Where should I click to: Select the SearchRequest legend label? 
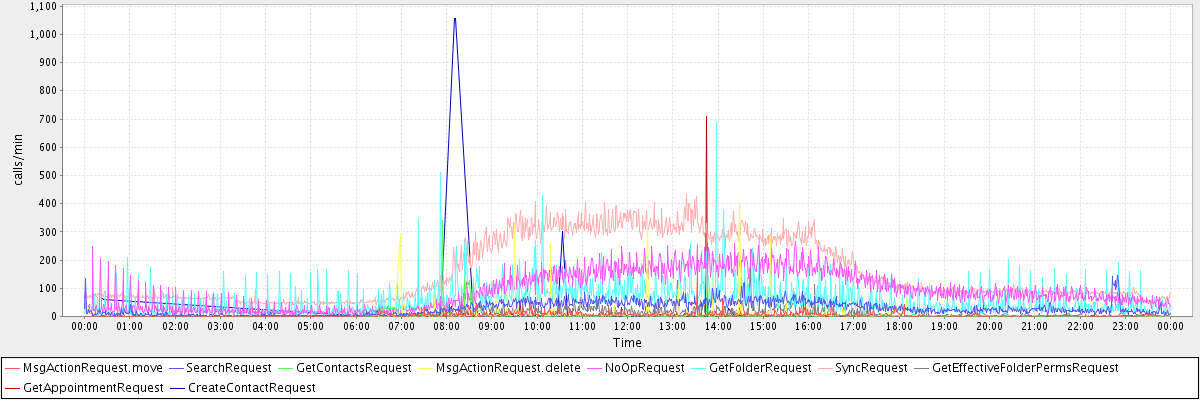tap(229, 368)
